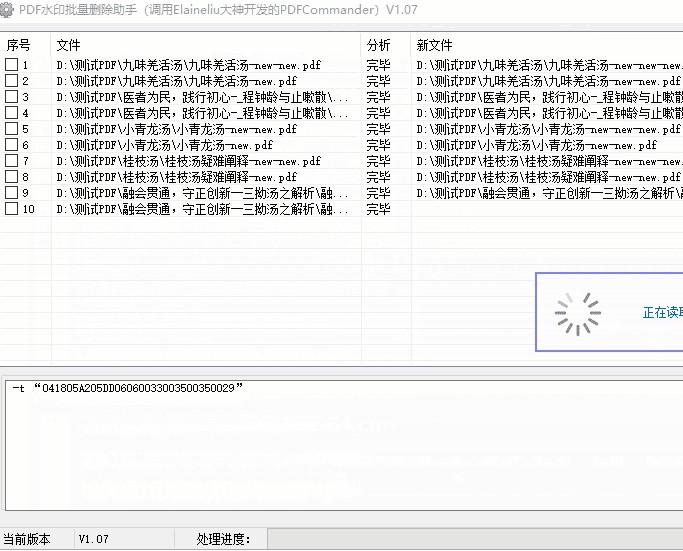Focus the command text box containing -t parameter
This screenshot has width=683, height=551.
pos(340,450)
